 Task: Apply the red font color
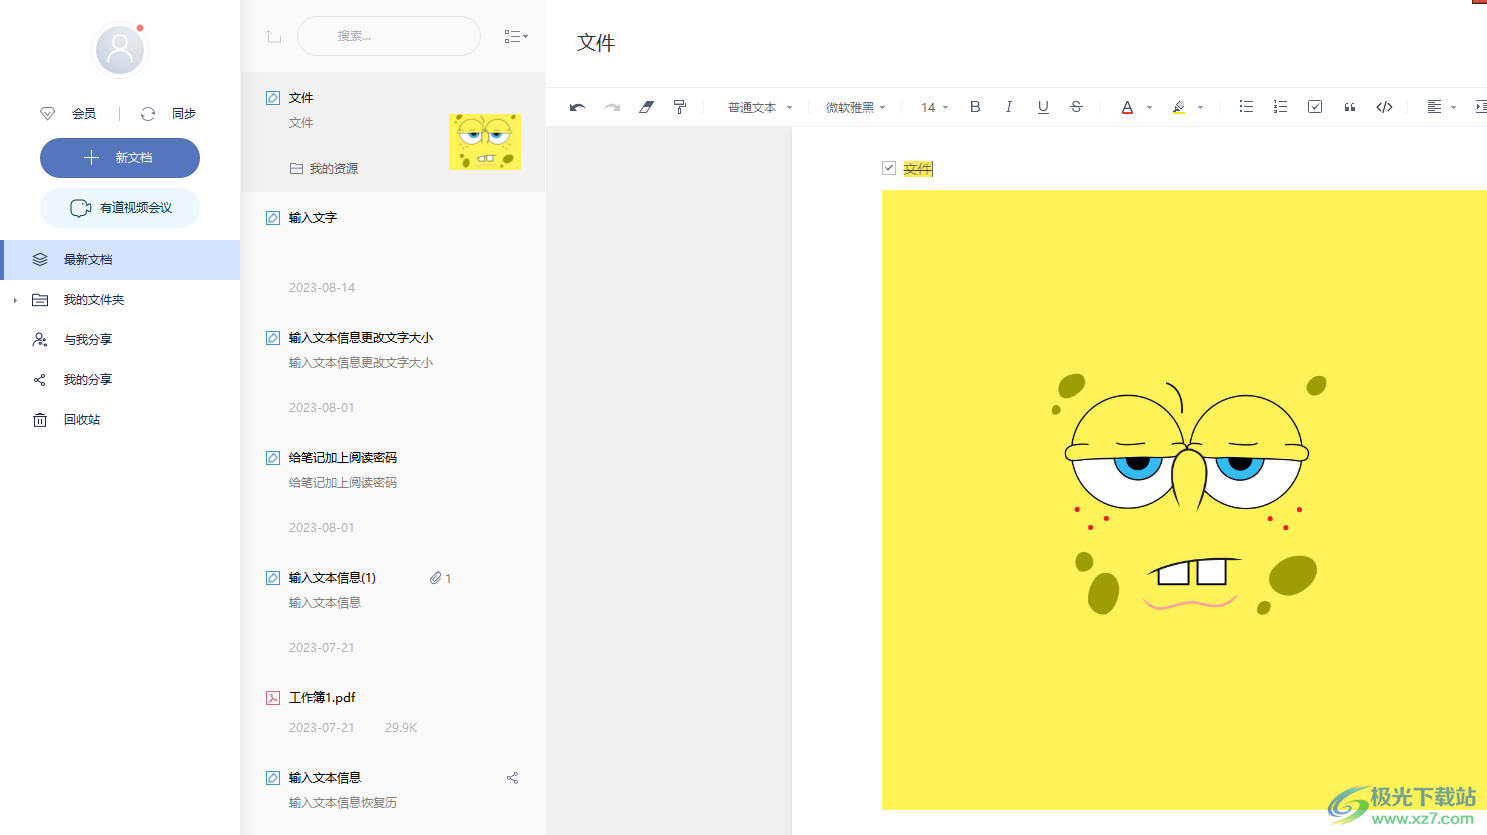[x=1127, y=107]
